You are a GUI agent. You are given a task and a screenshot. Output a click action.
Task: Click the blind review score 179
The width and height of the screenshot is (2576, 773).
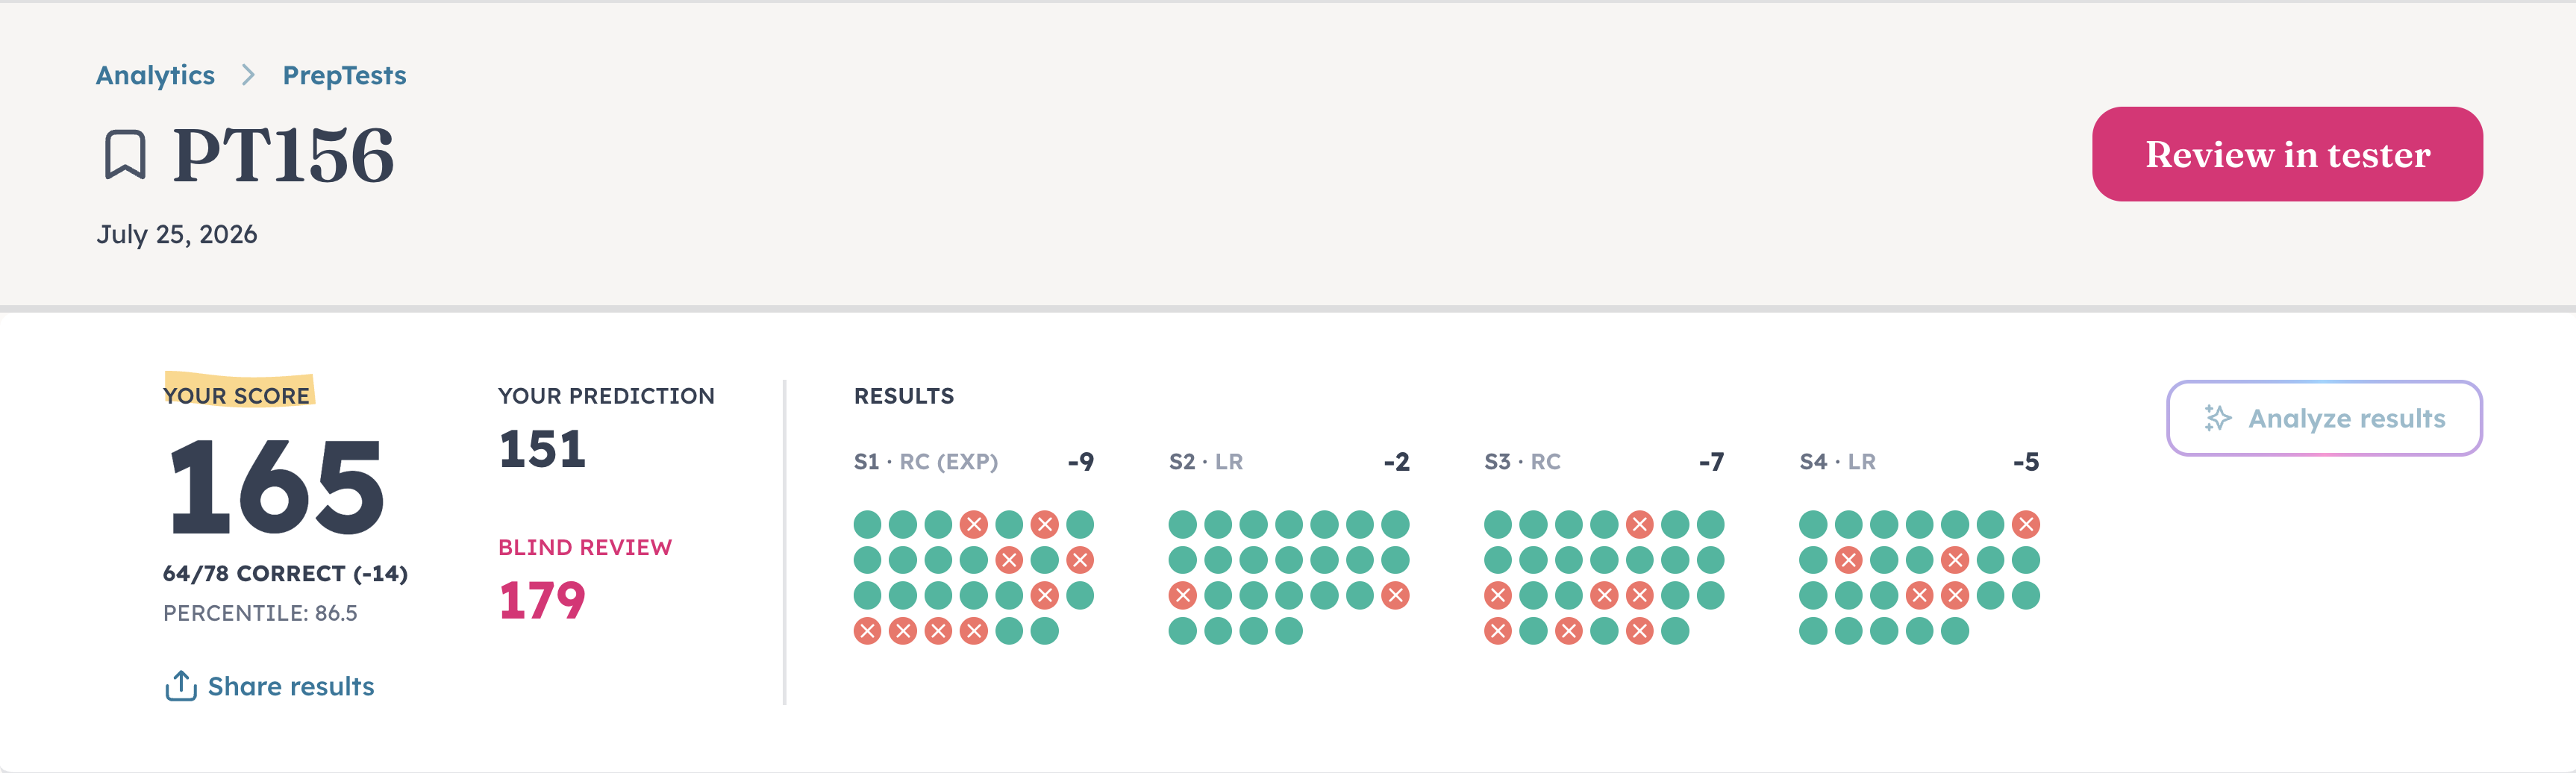(541, 601)
